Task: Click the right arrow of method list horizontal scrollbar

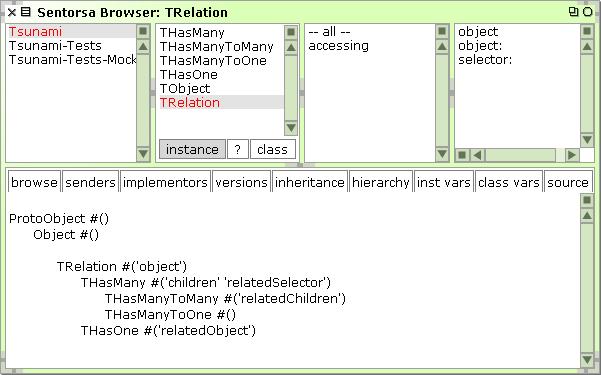Action: pyautogui.click(x=572, y=155)
